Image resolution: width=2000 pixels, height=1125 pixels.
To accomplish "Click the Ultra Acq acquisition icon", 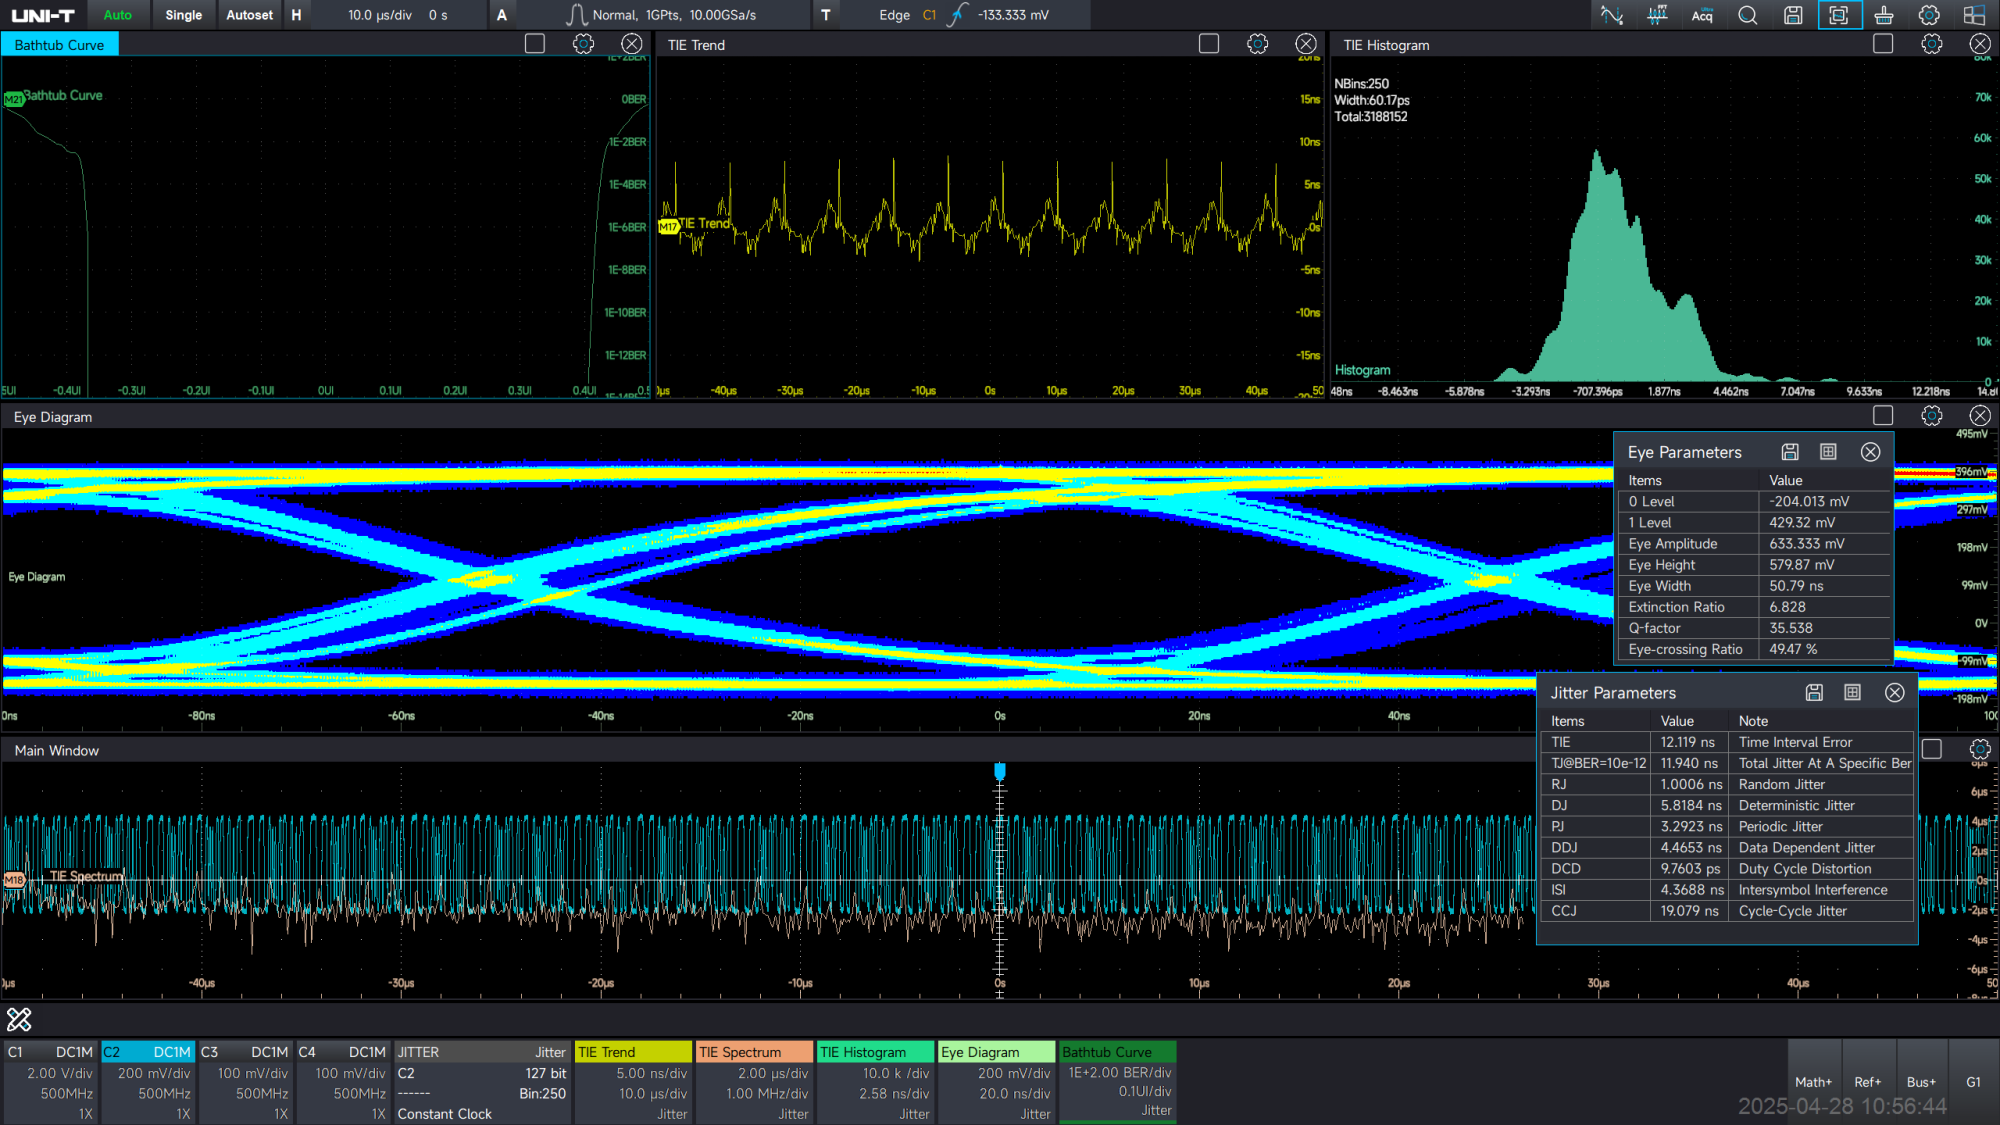I will point(1702,15).
